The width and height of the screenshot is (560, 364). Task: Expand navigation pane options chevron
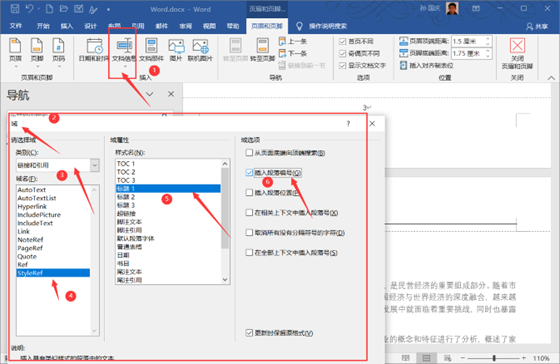(x=150, y=94)
